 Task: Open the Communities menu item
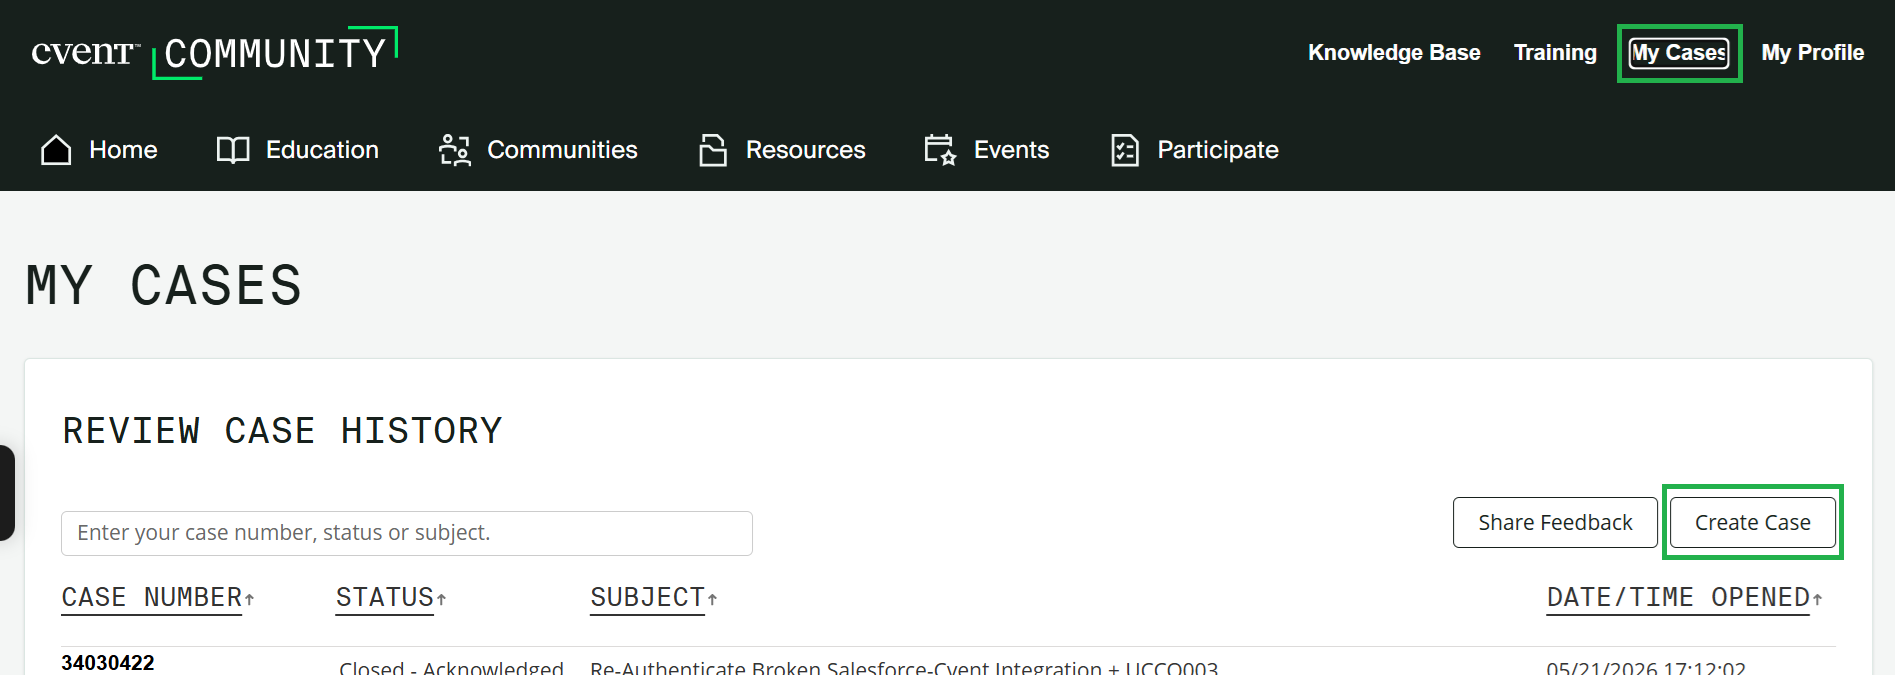click(538, 150)
